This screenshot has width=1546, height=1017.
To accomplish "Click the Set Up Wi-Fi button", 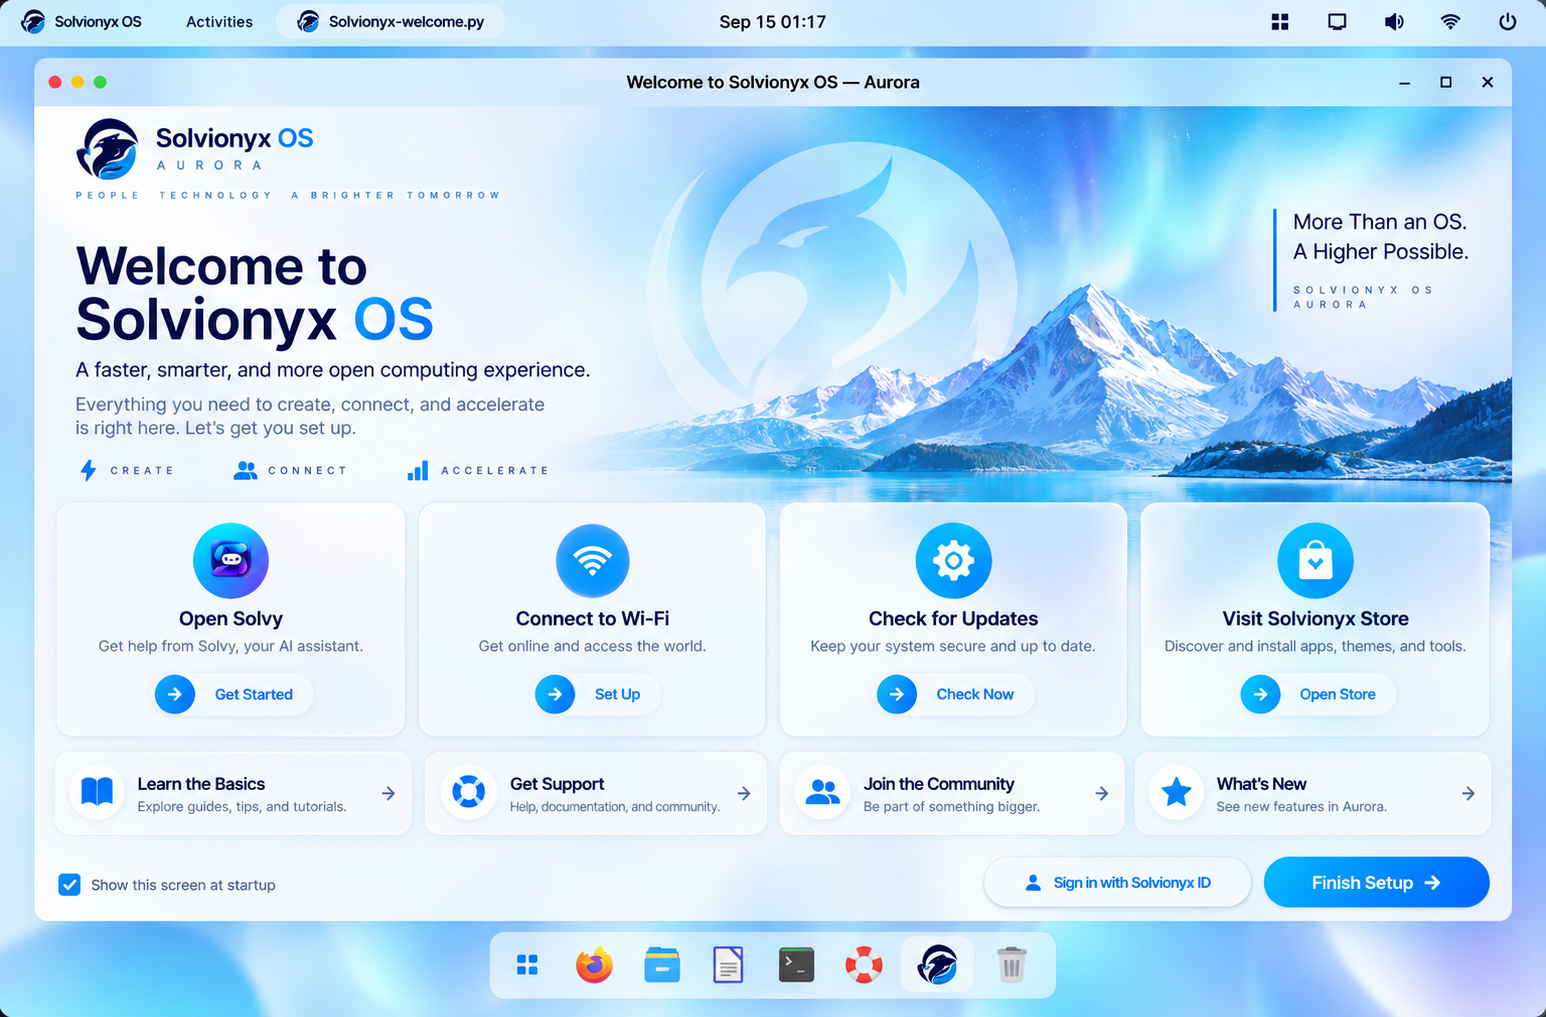I will pos(597,694).
